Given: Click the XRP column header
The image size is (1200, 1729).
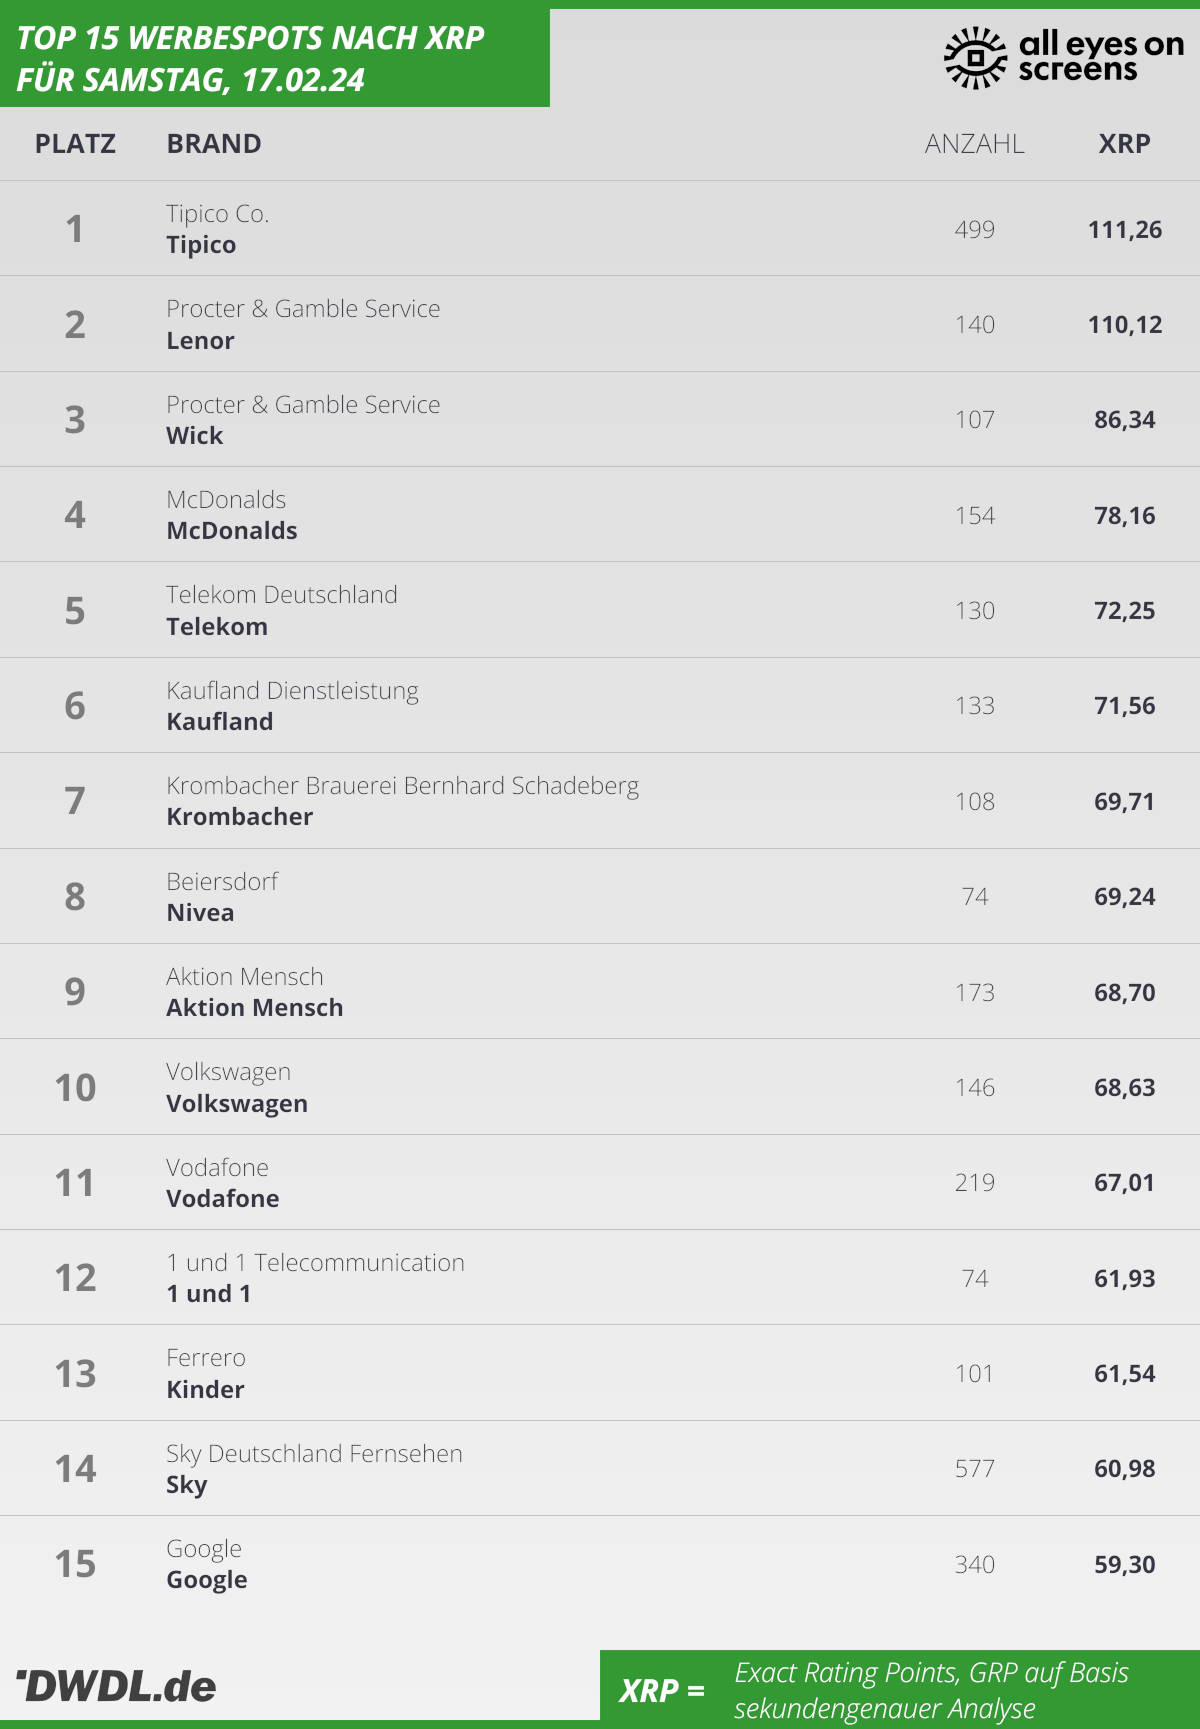Looking at the screenshot, I should tap(1124, 144).
